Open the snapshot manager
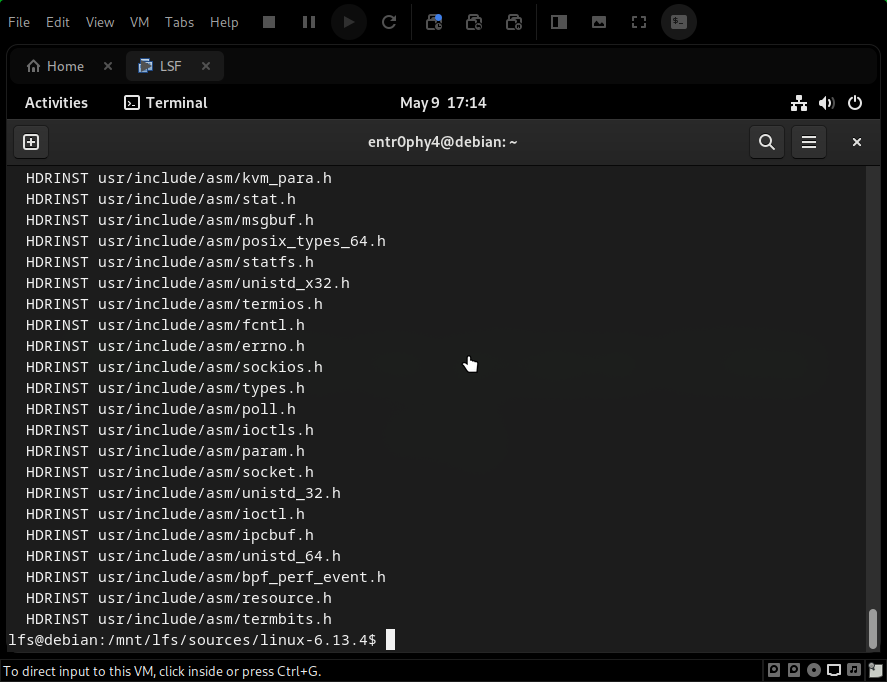 pos(513,21)
